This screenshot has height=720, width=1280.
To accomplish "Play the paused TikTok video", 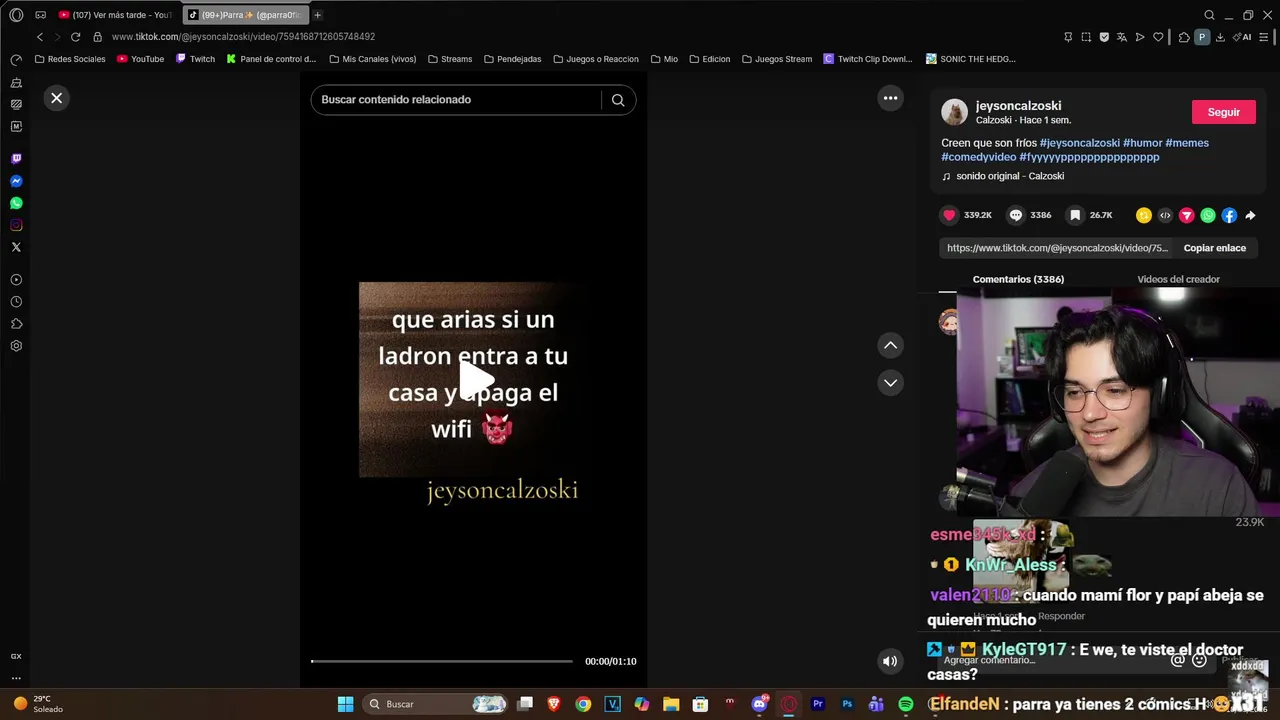I will (475, 380).
